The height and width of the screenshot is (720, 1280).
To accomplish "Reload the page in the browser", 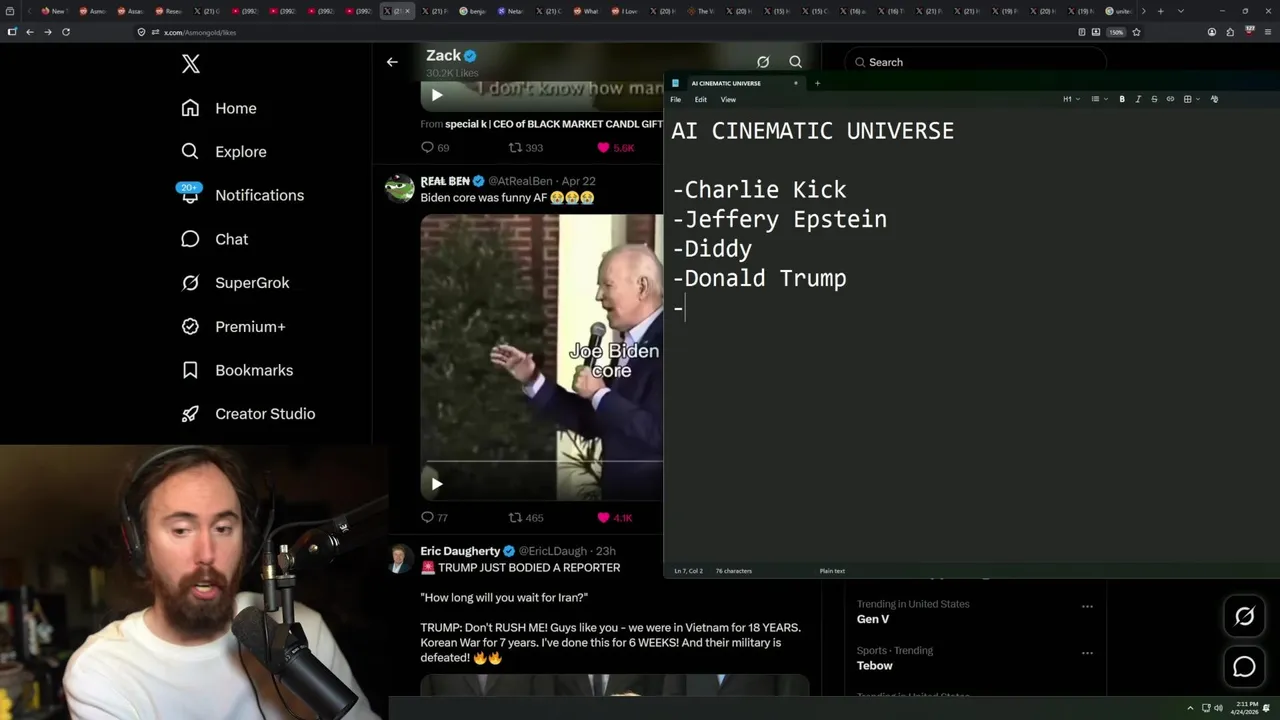I will [66, 32].
